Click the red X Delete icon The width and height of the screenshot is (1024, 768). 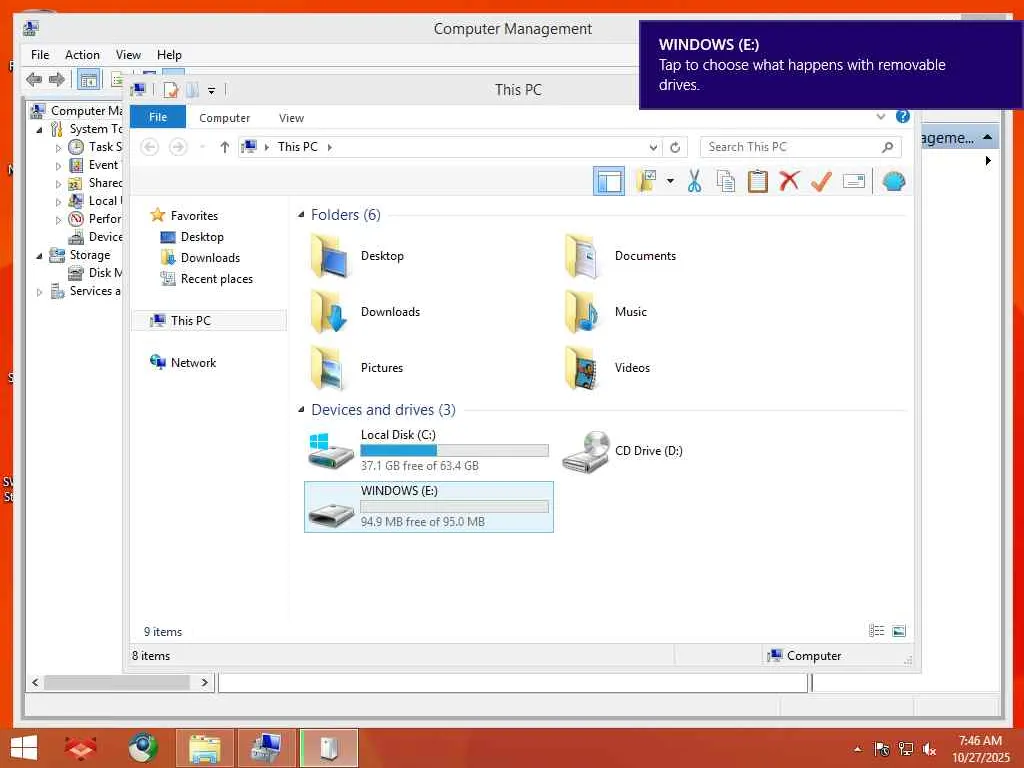pyautogui.click(x=789, y=180)
